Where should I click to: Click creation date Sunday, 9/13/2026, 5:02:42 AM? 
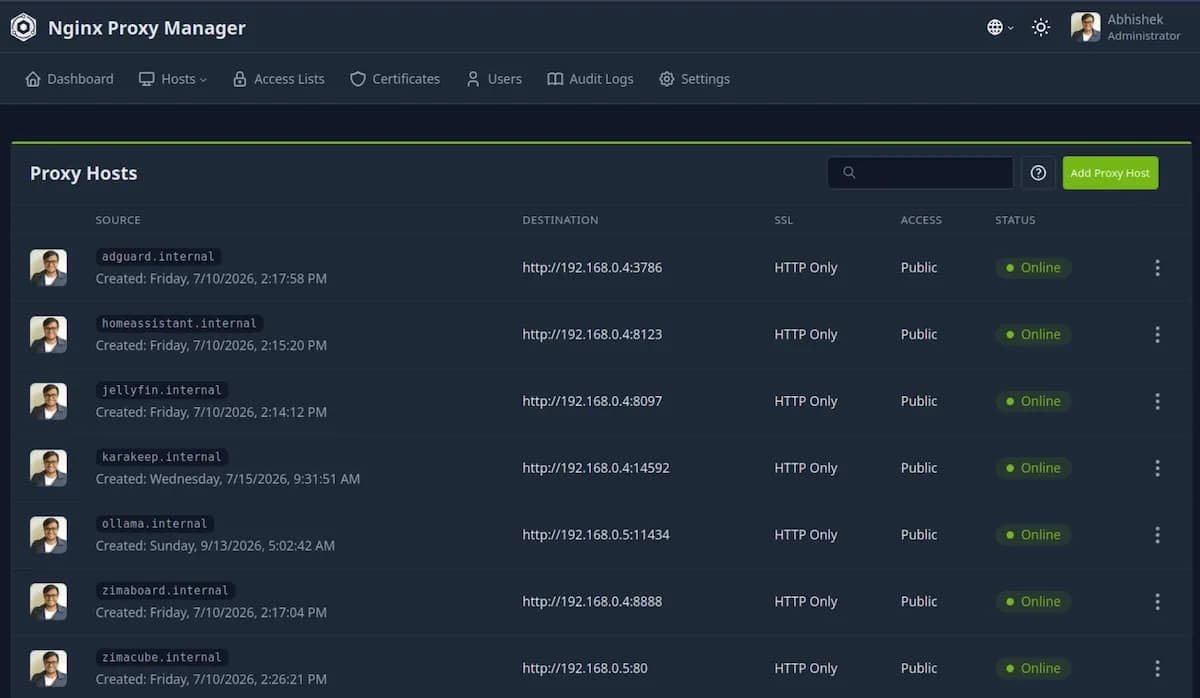(x=215, y=546)
